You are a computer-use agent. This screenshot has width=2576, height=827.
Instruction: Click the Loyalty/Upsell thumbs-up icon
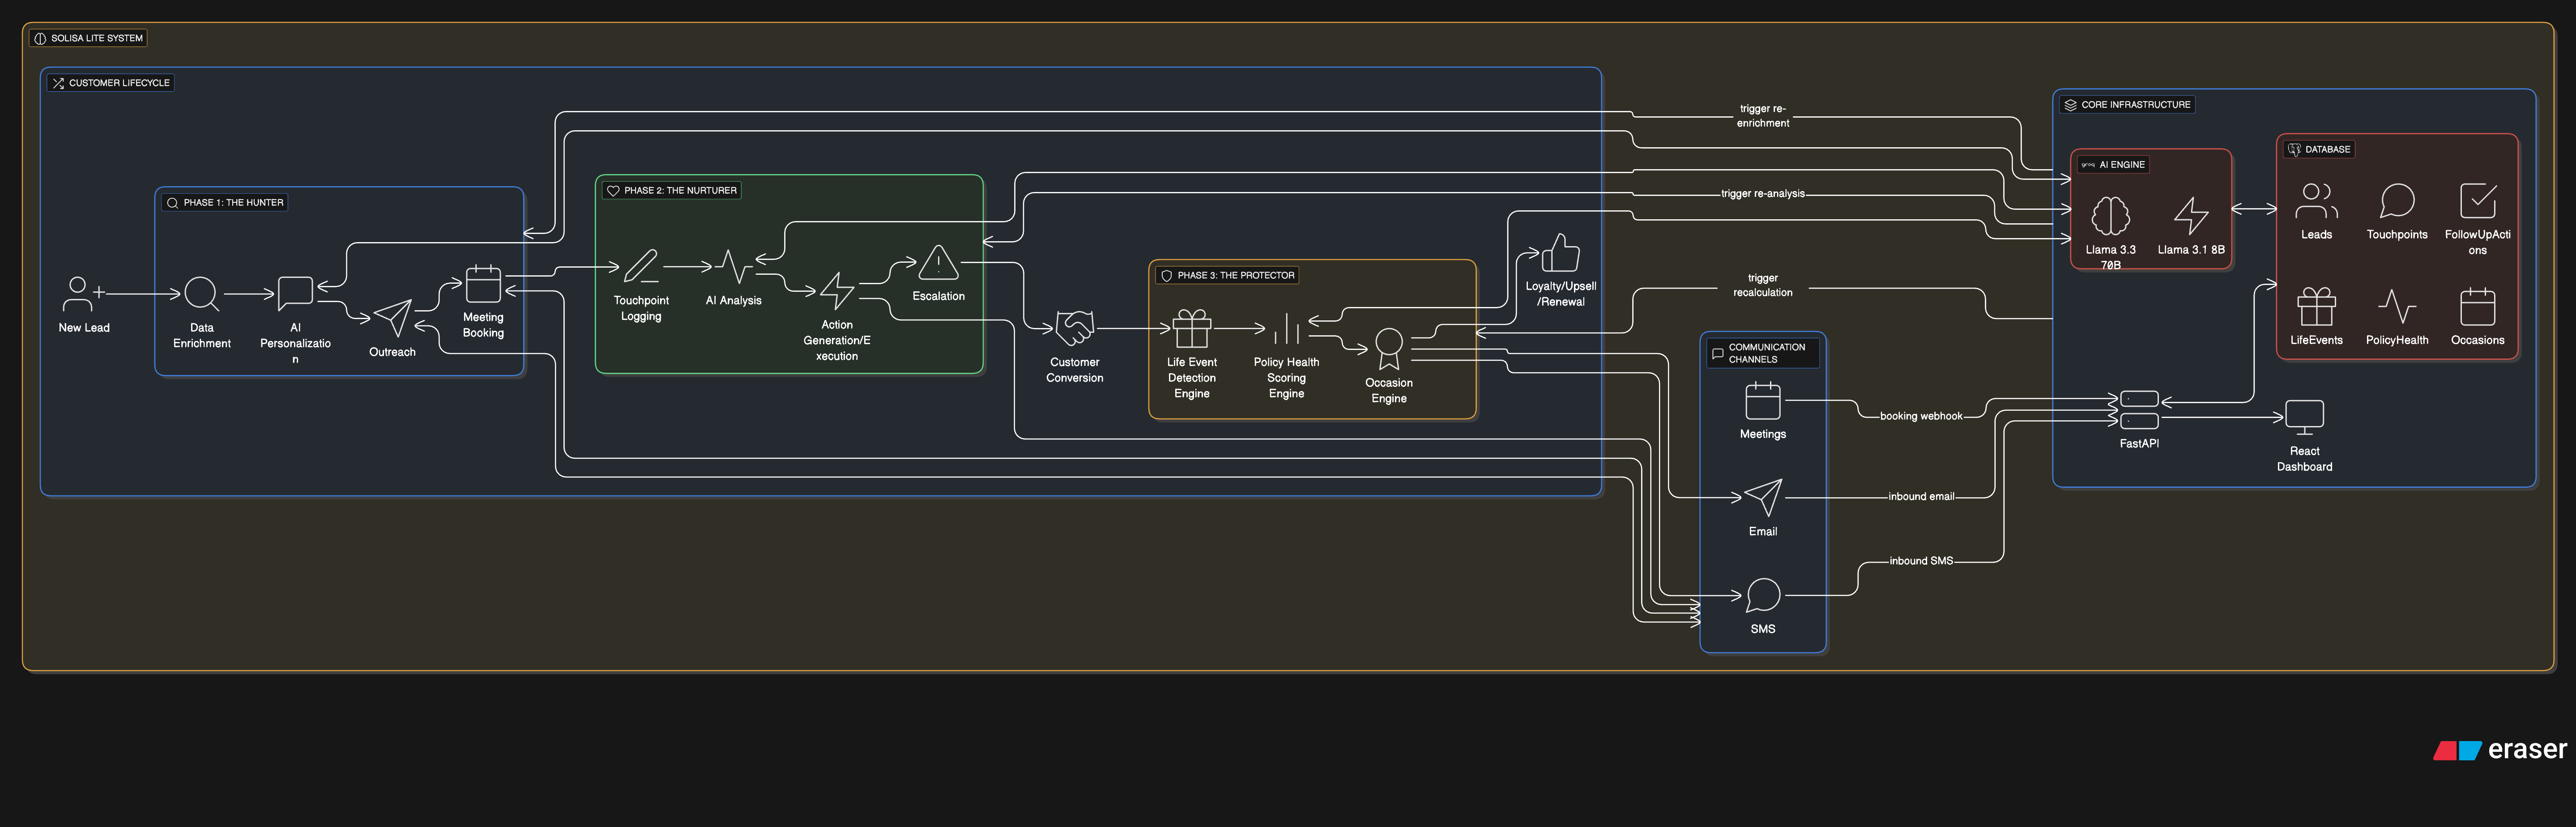tap(1560, 253)
